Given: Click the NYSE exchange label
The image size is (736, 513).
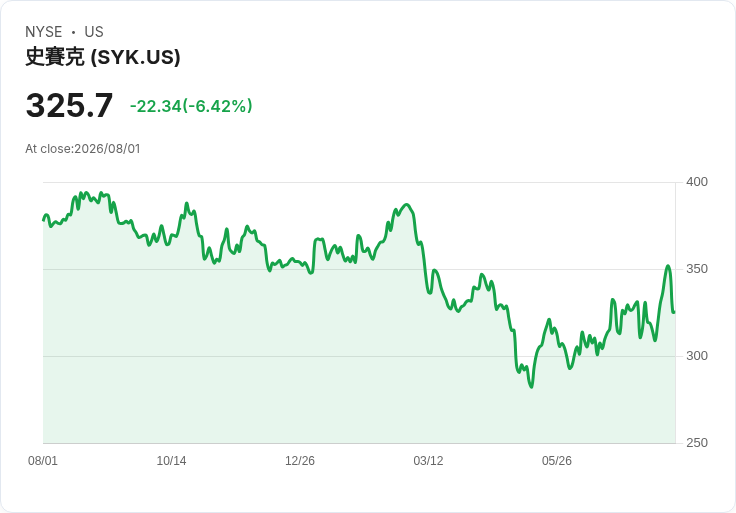Looking at the screenshot, I should [44, 32].
